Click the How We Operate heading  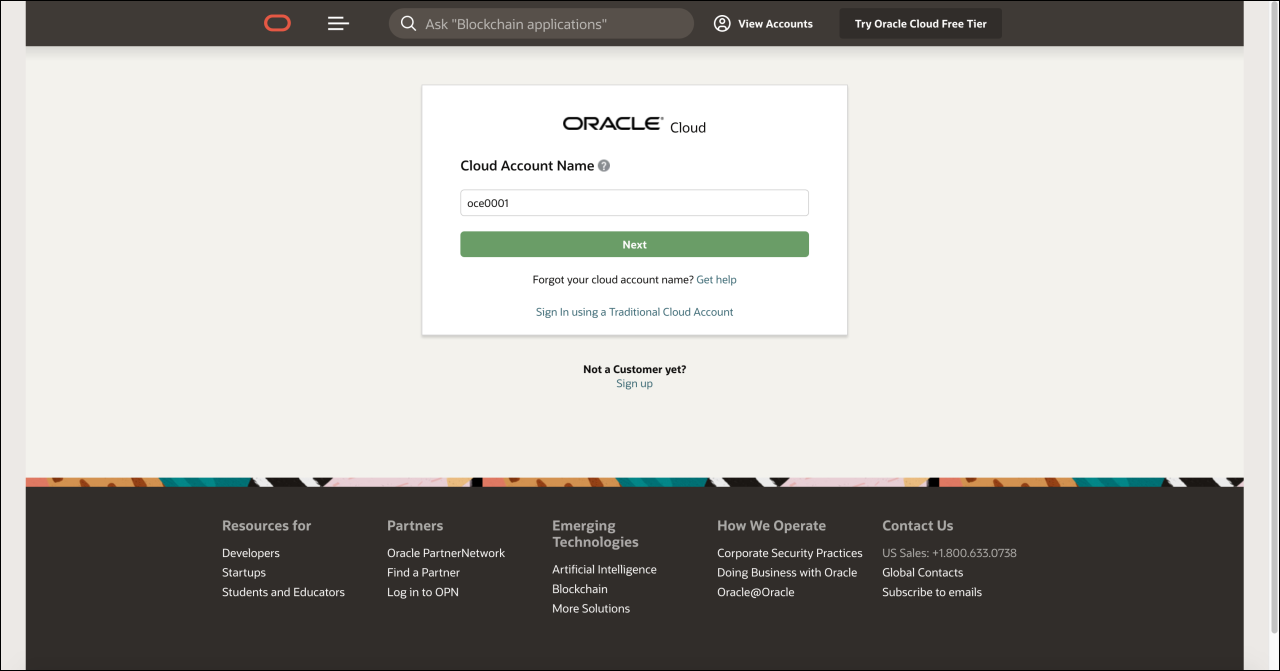pyautogui.click(x=771, y=526)
